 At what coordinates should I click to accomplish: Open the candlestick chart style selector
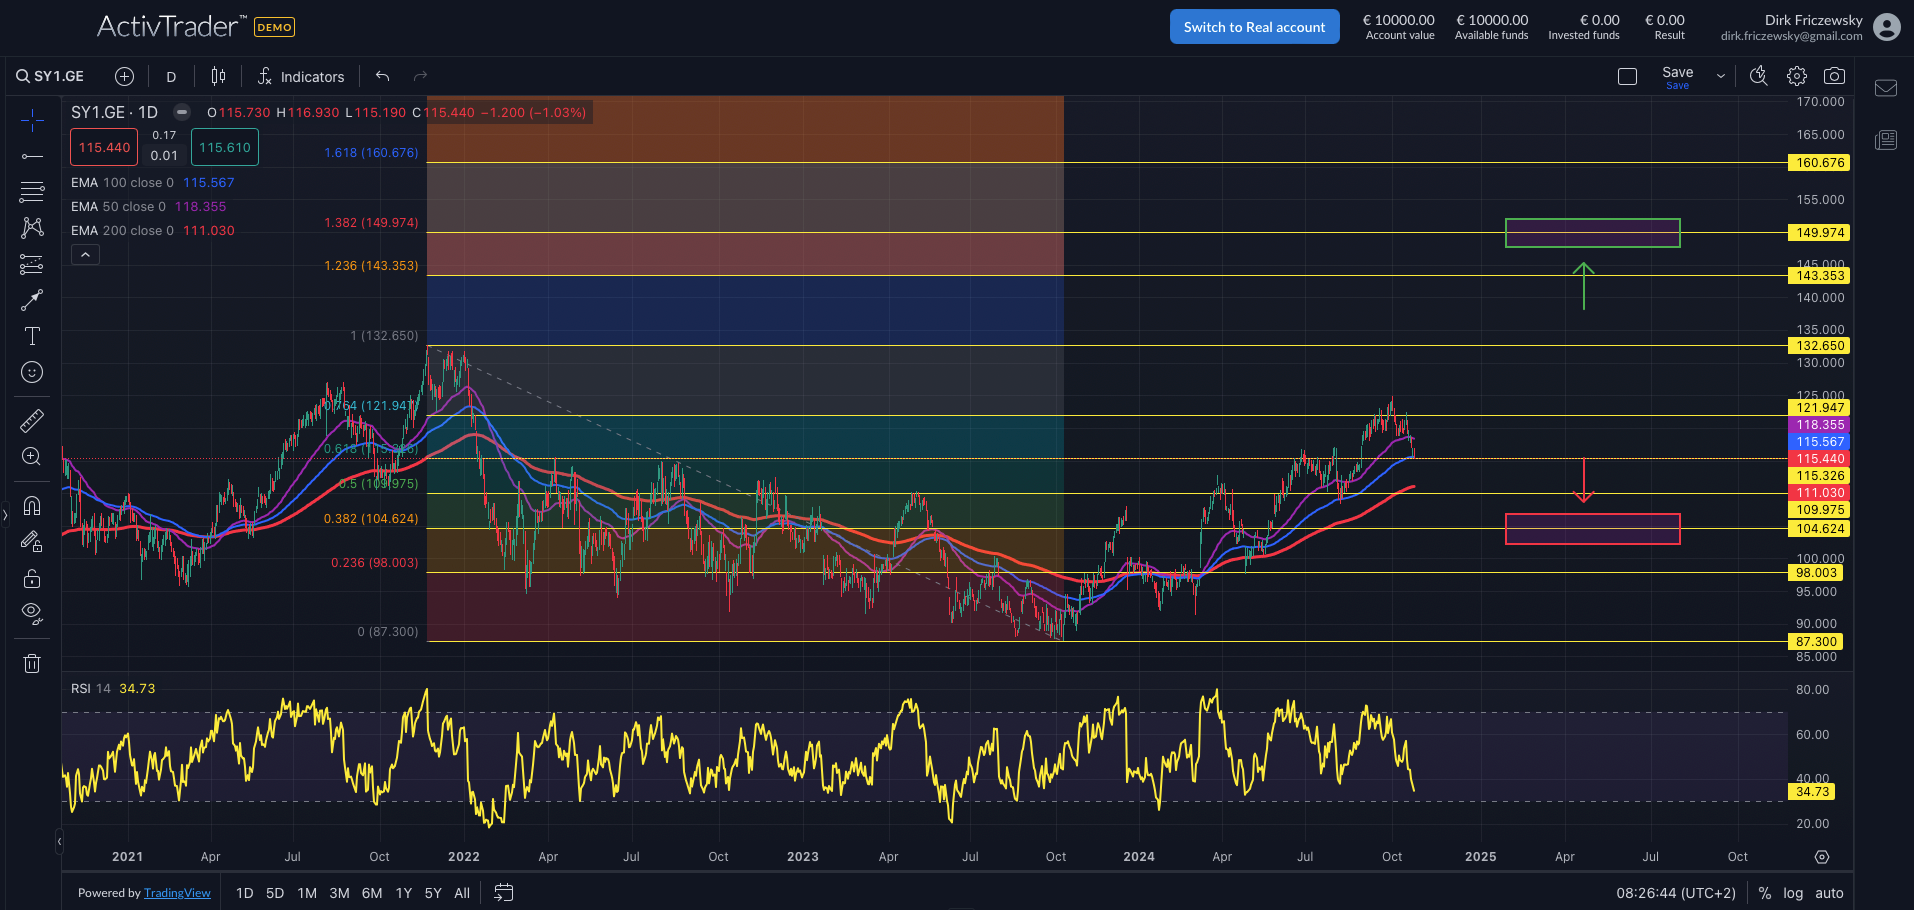218,76
